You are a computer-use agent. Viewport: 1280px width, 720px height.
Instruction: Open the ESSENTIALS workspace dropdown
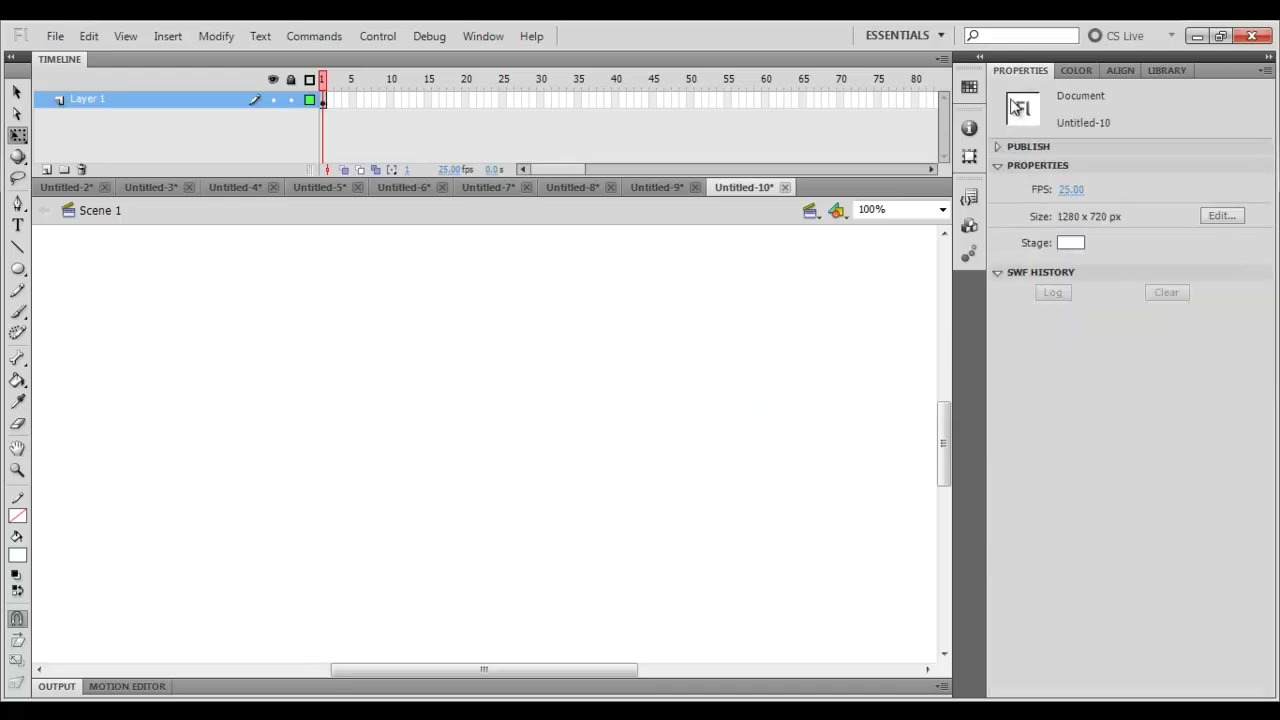pos(905,35)
